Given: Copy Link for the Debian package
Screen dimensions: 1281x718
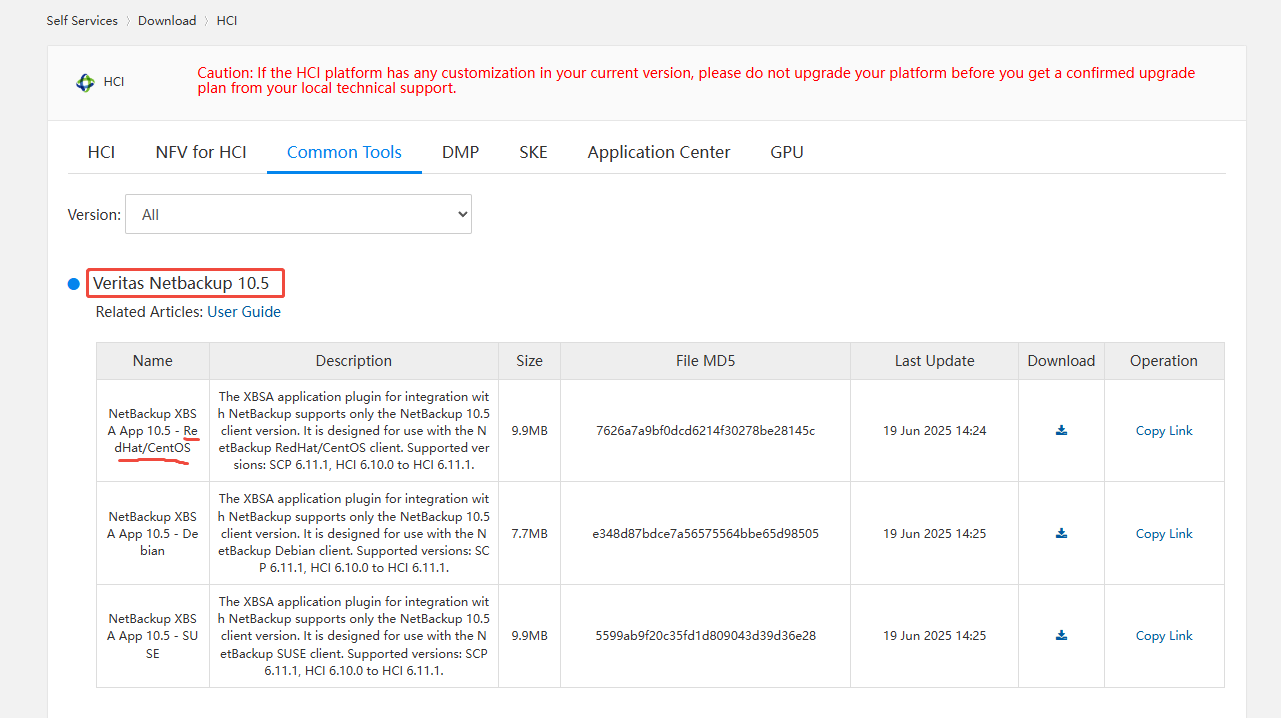Looking at the screenshot, I should (1164, 534).
